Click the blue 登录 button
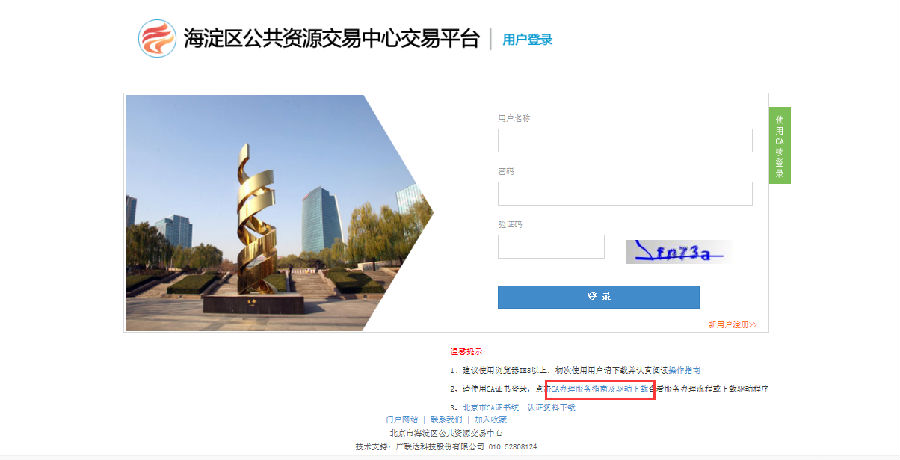The width and height of the screenshot is (900, 460). [599, 297]
